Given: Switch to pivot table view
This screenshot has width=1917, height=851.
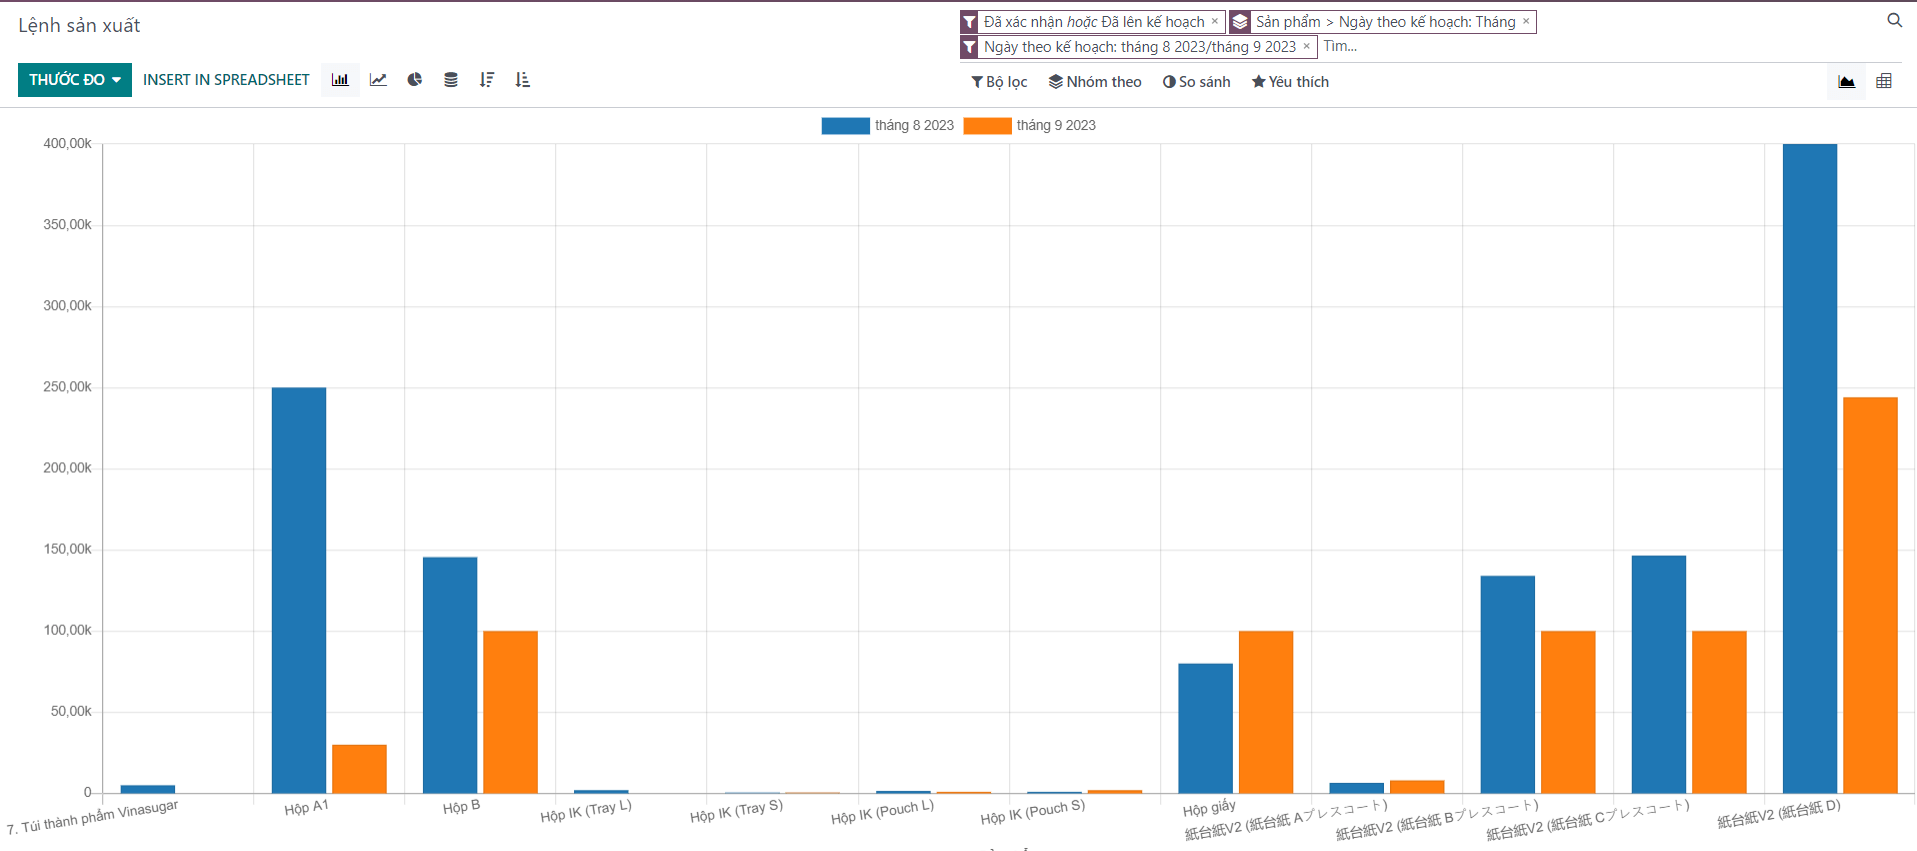Looking at the screenshot, I should [1884, 82].
